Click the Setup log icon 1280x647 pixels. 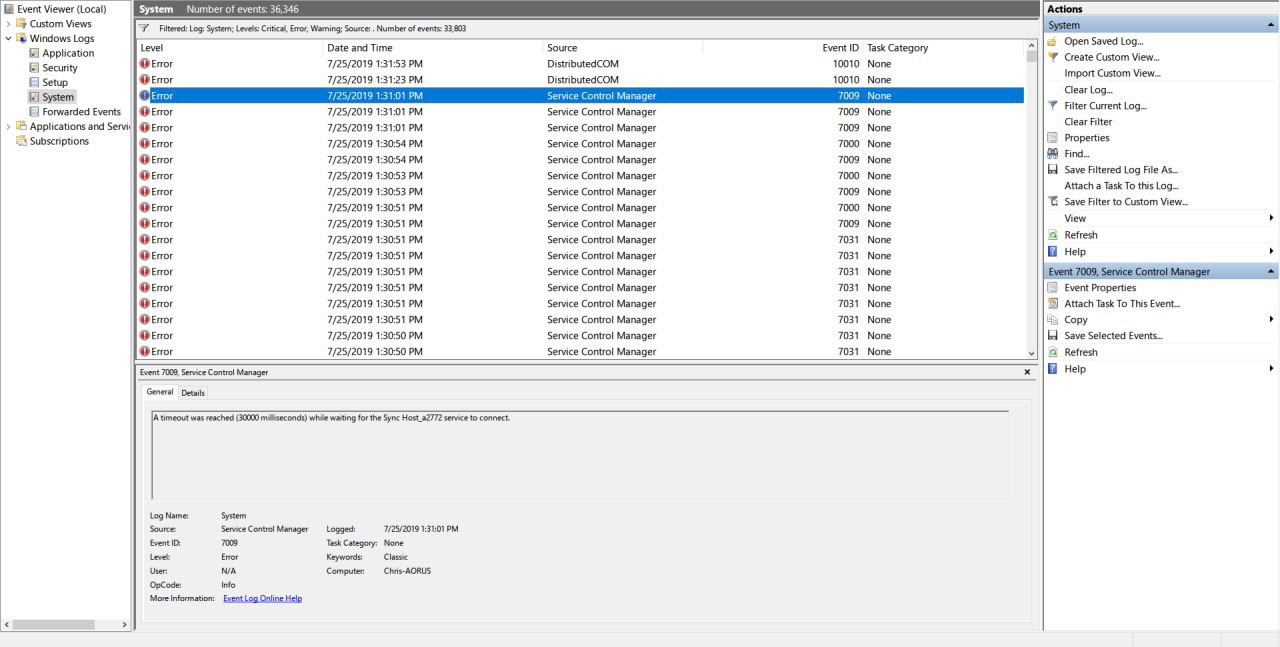point(35,82)
